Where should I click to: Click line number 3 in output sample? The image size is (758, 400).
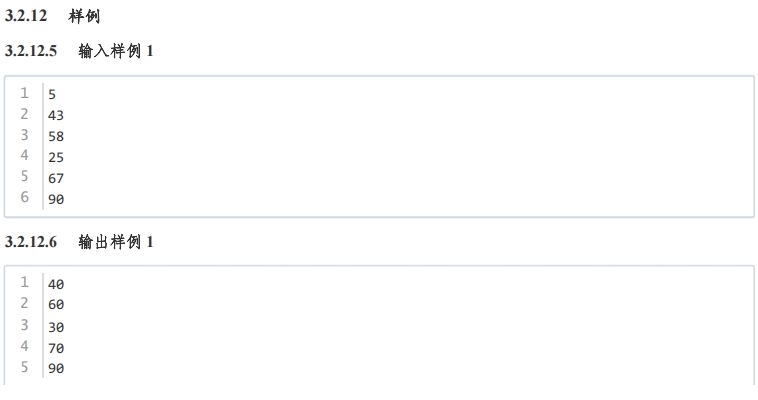click(24, 325)
